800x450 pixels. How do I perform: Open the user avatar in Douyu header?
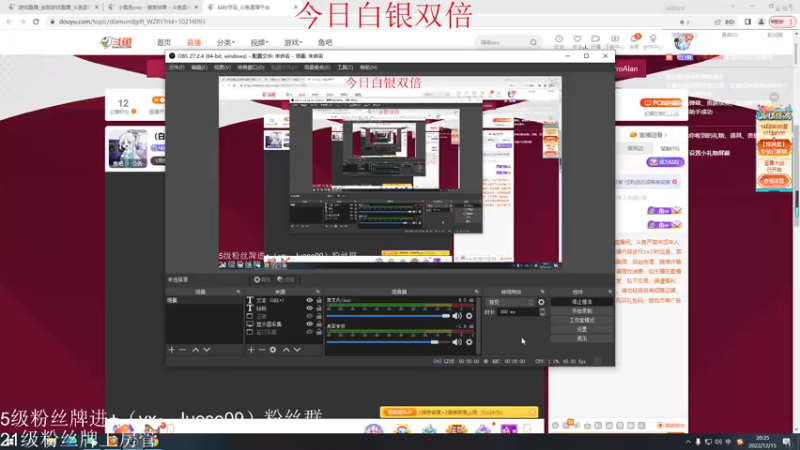point(682,42)
